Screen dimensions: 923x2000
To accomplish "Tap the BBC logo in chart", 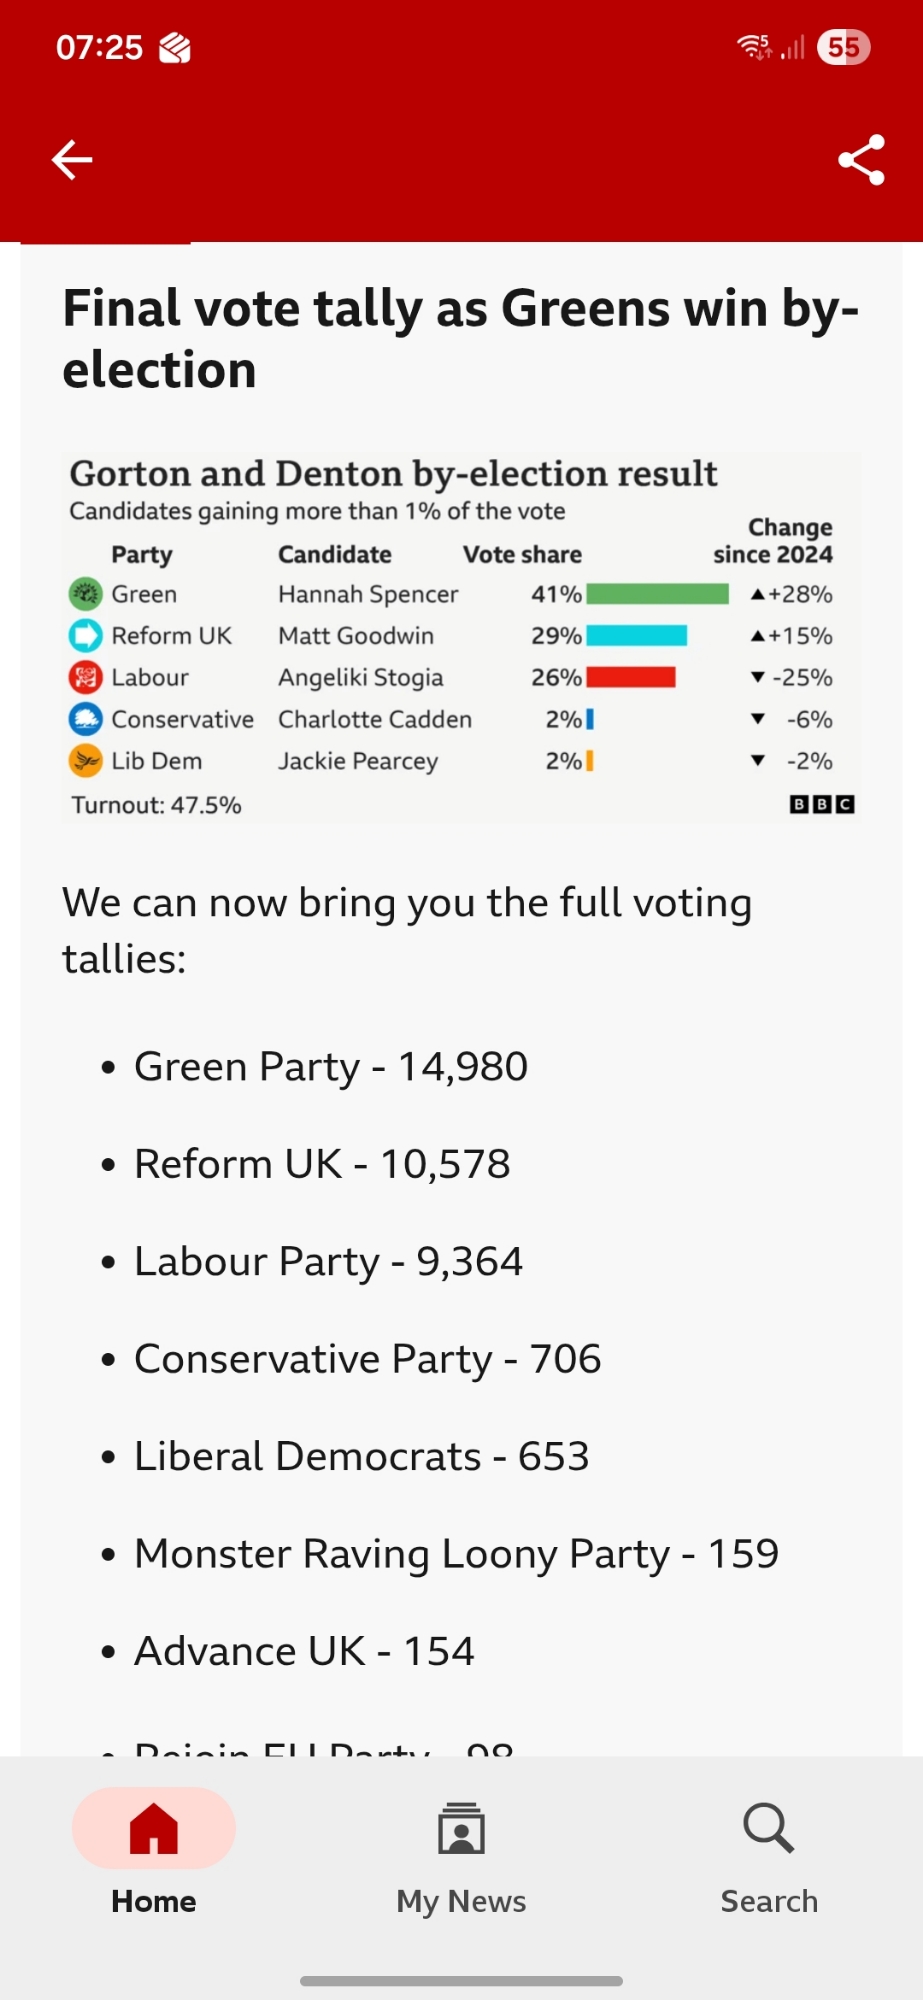I will [x=821, y=804].
